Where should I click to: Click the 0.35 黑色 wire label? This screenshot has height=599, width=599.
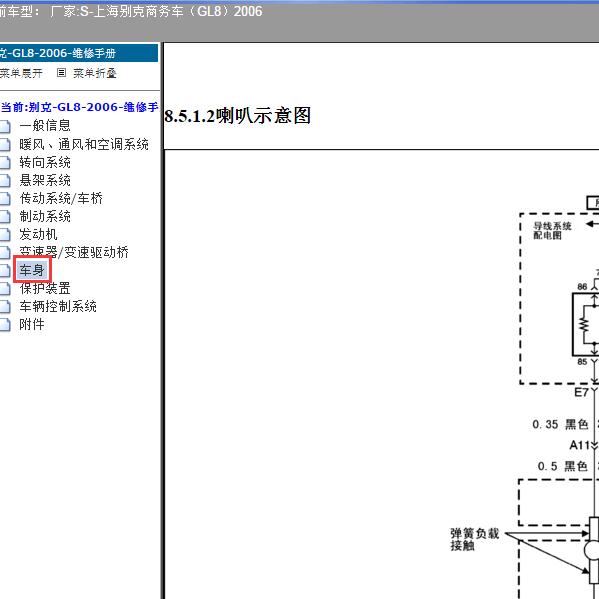(x=560, y=424)
